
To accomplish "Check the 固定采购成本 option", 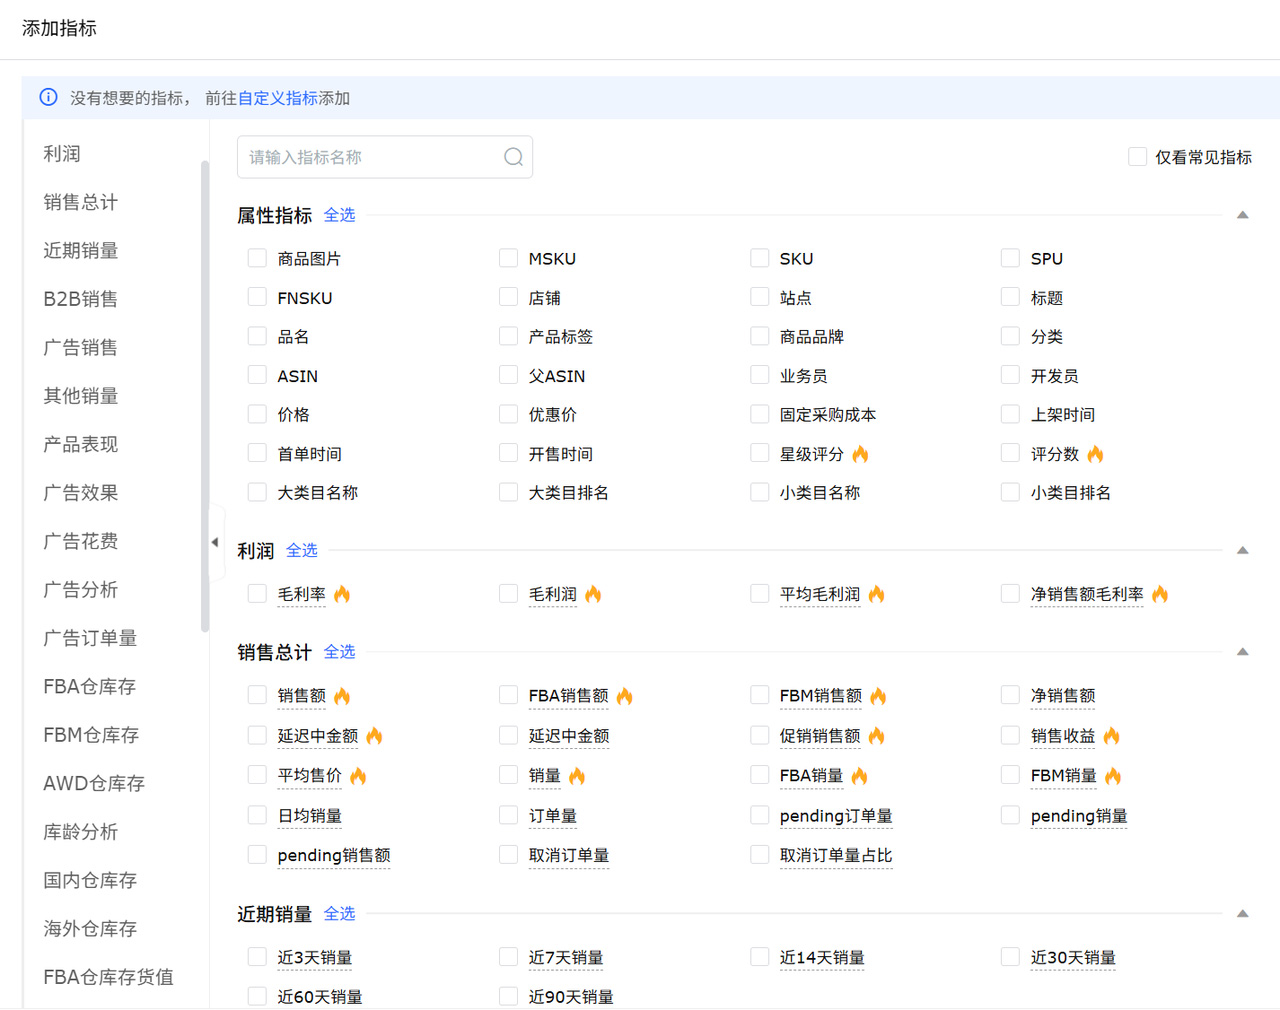I will click(759, 414).
